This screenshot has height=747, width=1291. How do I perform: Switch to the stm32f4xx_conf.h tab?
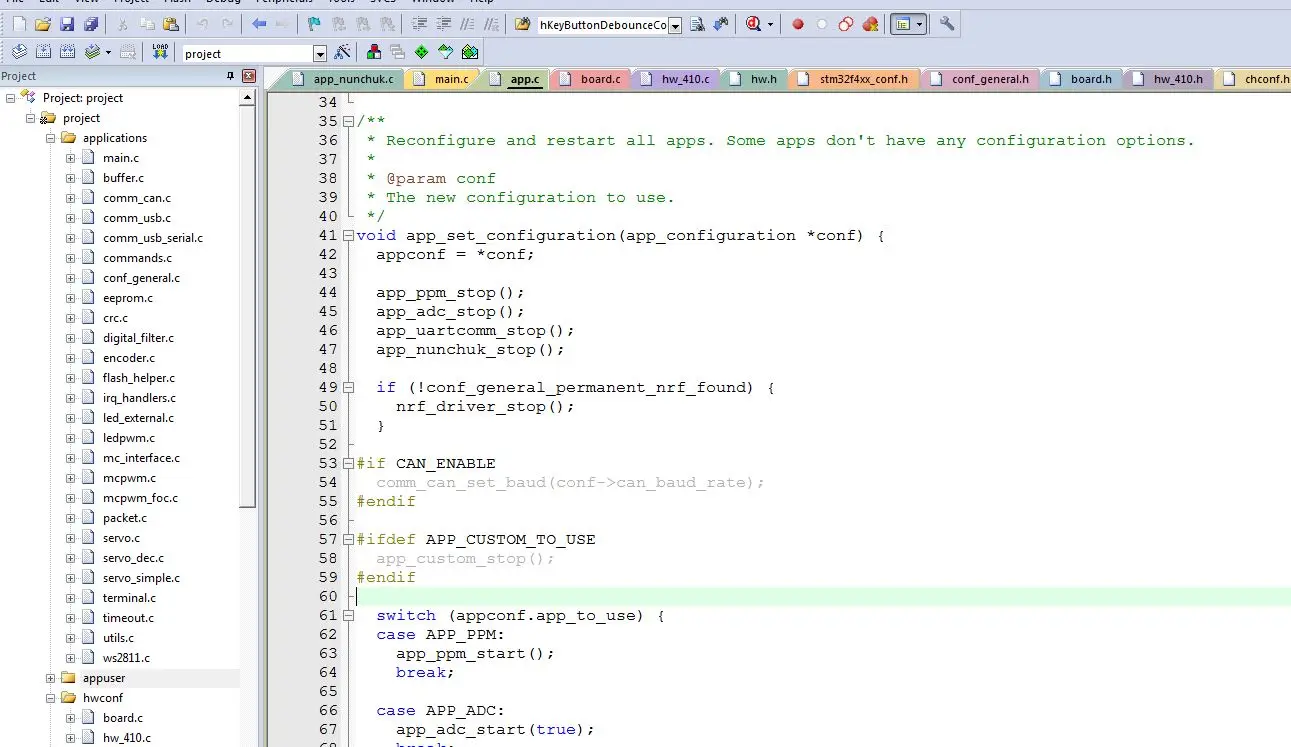(863, 79)
